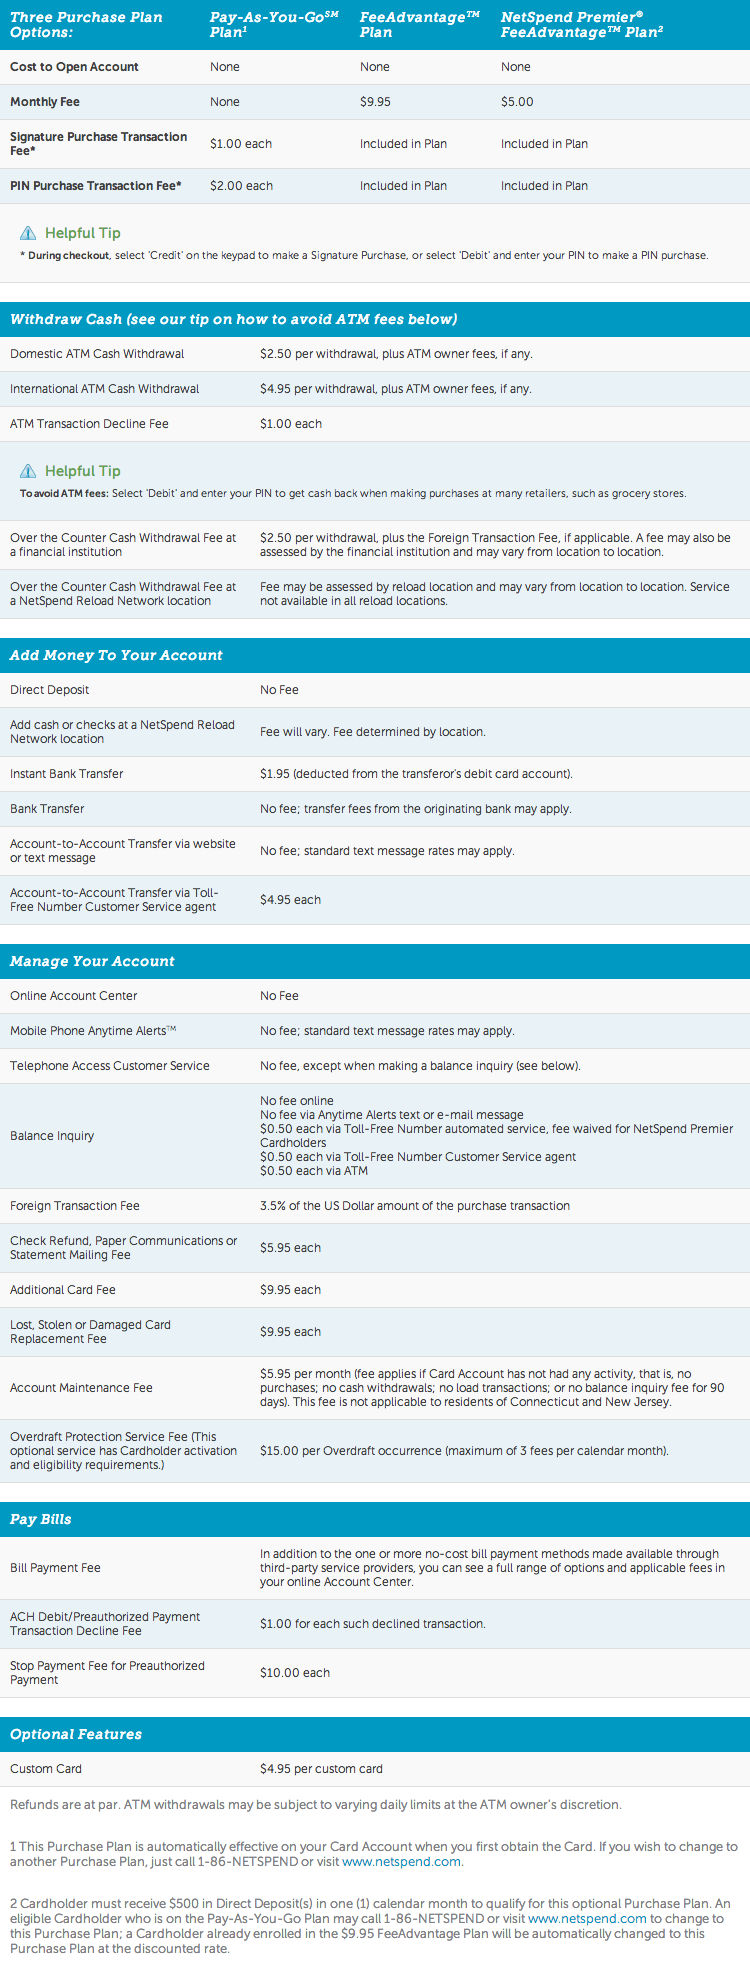Click the '$5.00' Premier monthly fee value
750x1963 pixels.
point(517,102)
